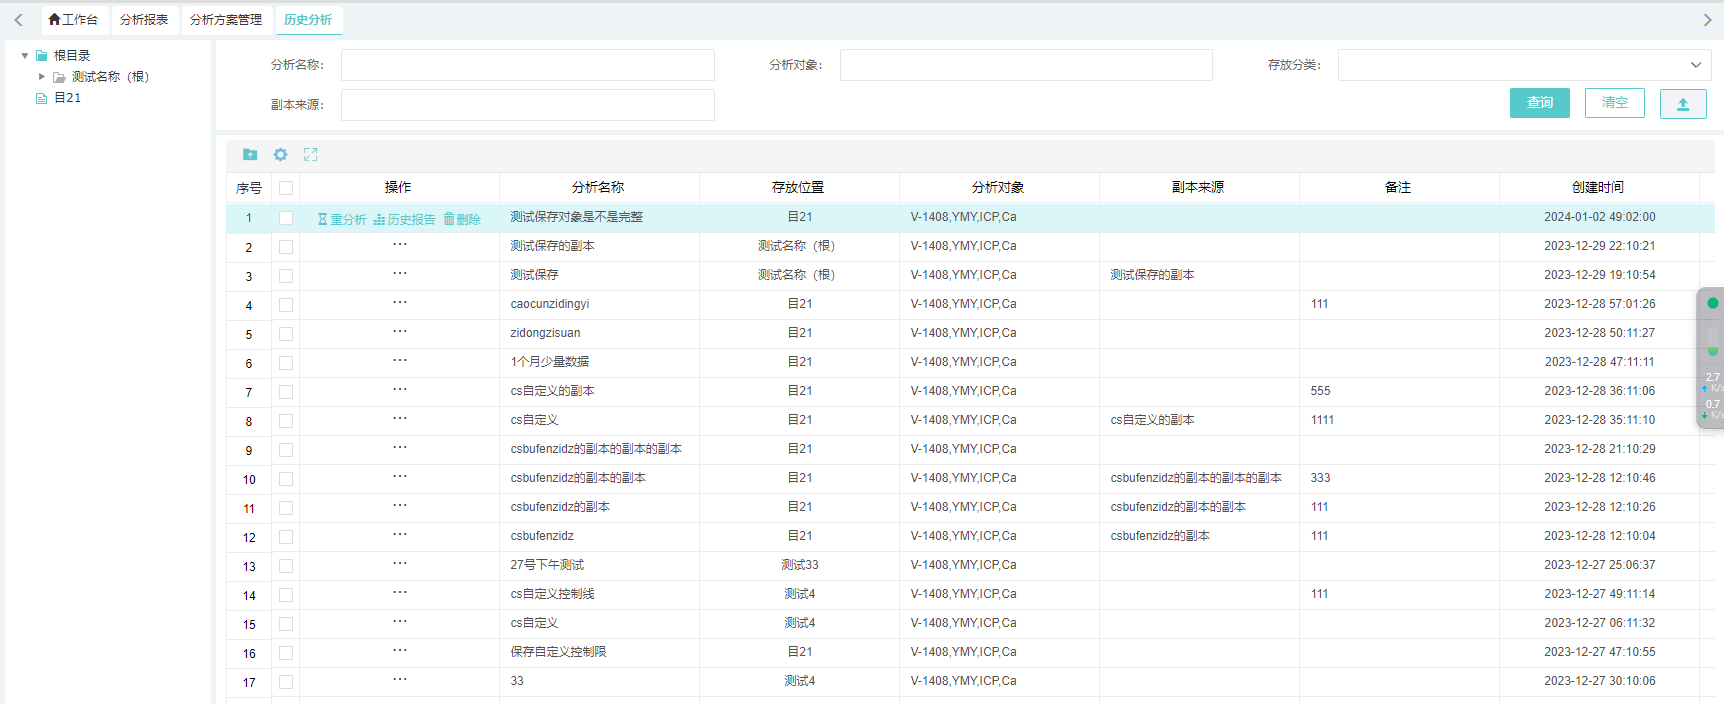Click the 创建时间 column header
1724x704 pixels.
(x=1598, y=188)
